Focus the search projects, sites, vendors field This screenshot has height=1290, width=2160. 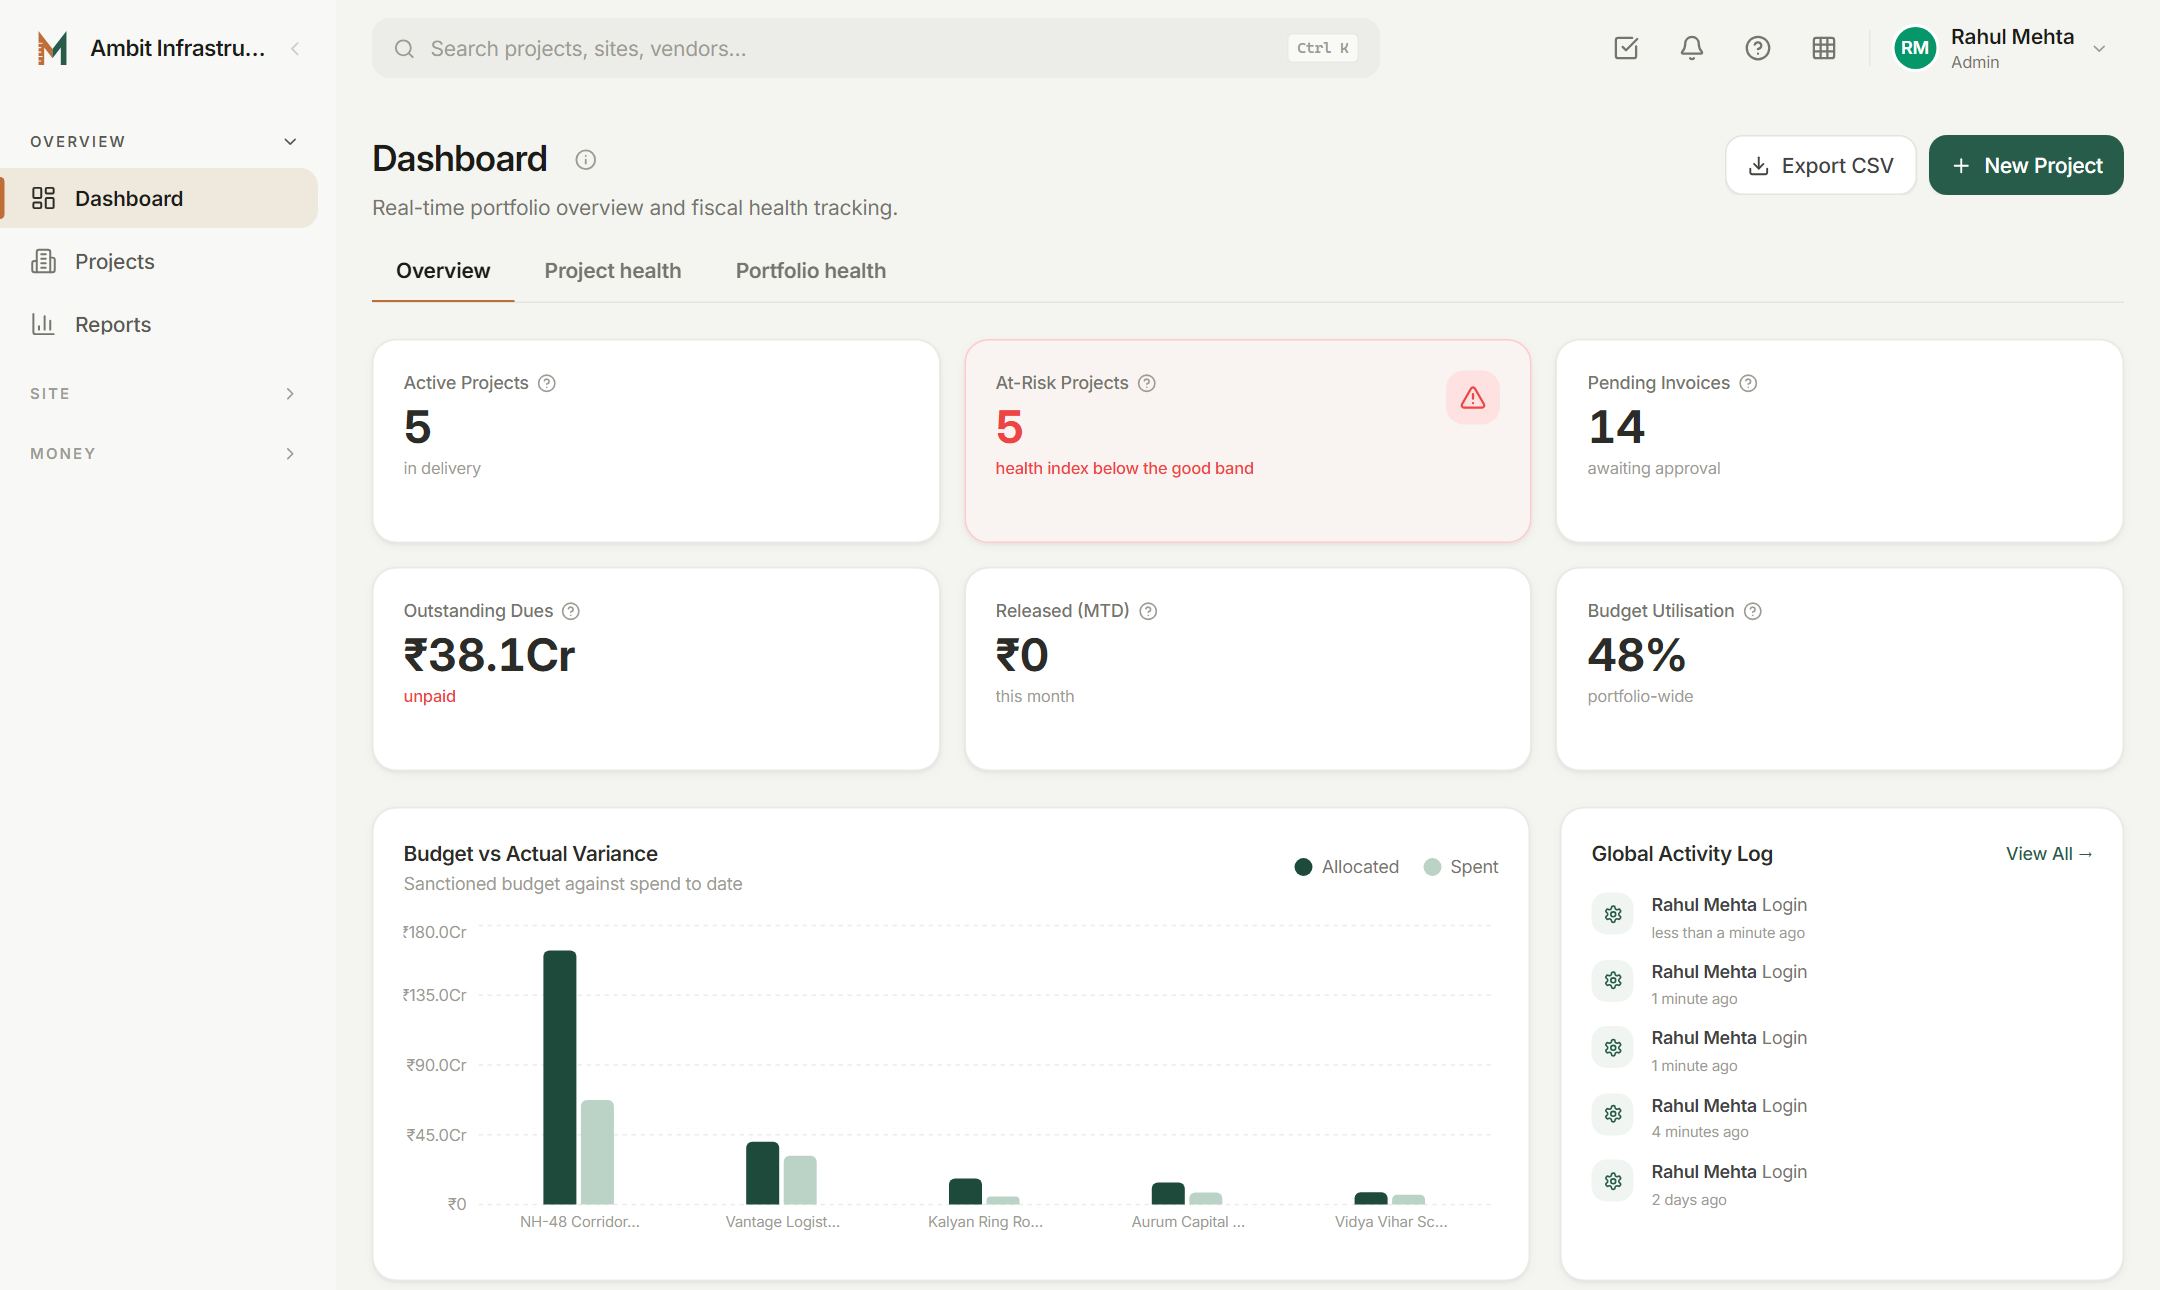pyautogui.click(x=876, y=48)
